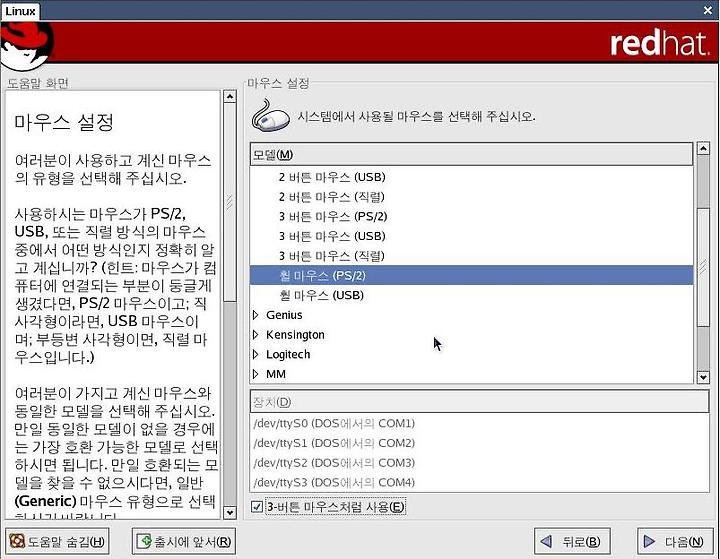
Task: Select 3 버튼 마우스 (USB)
Action: coord(472,236)
